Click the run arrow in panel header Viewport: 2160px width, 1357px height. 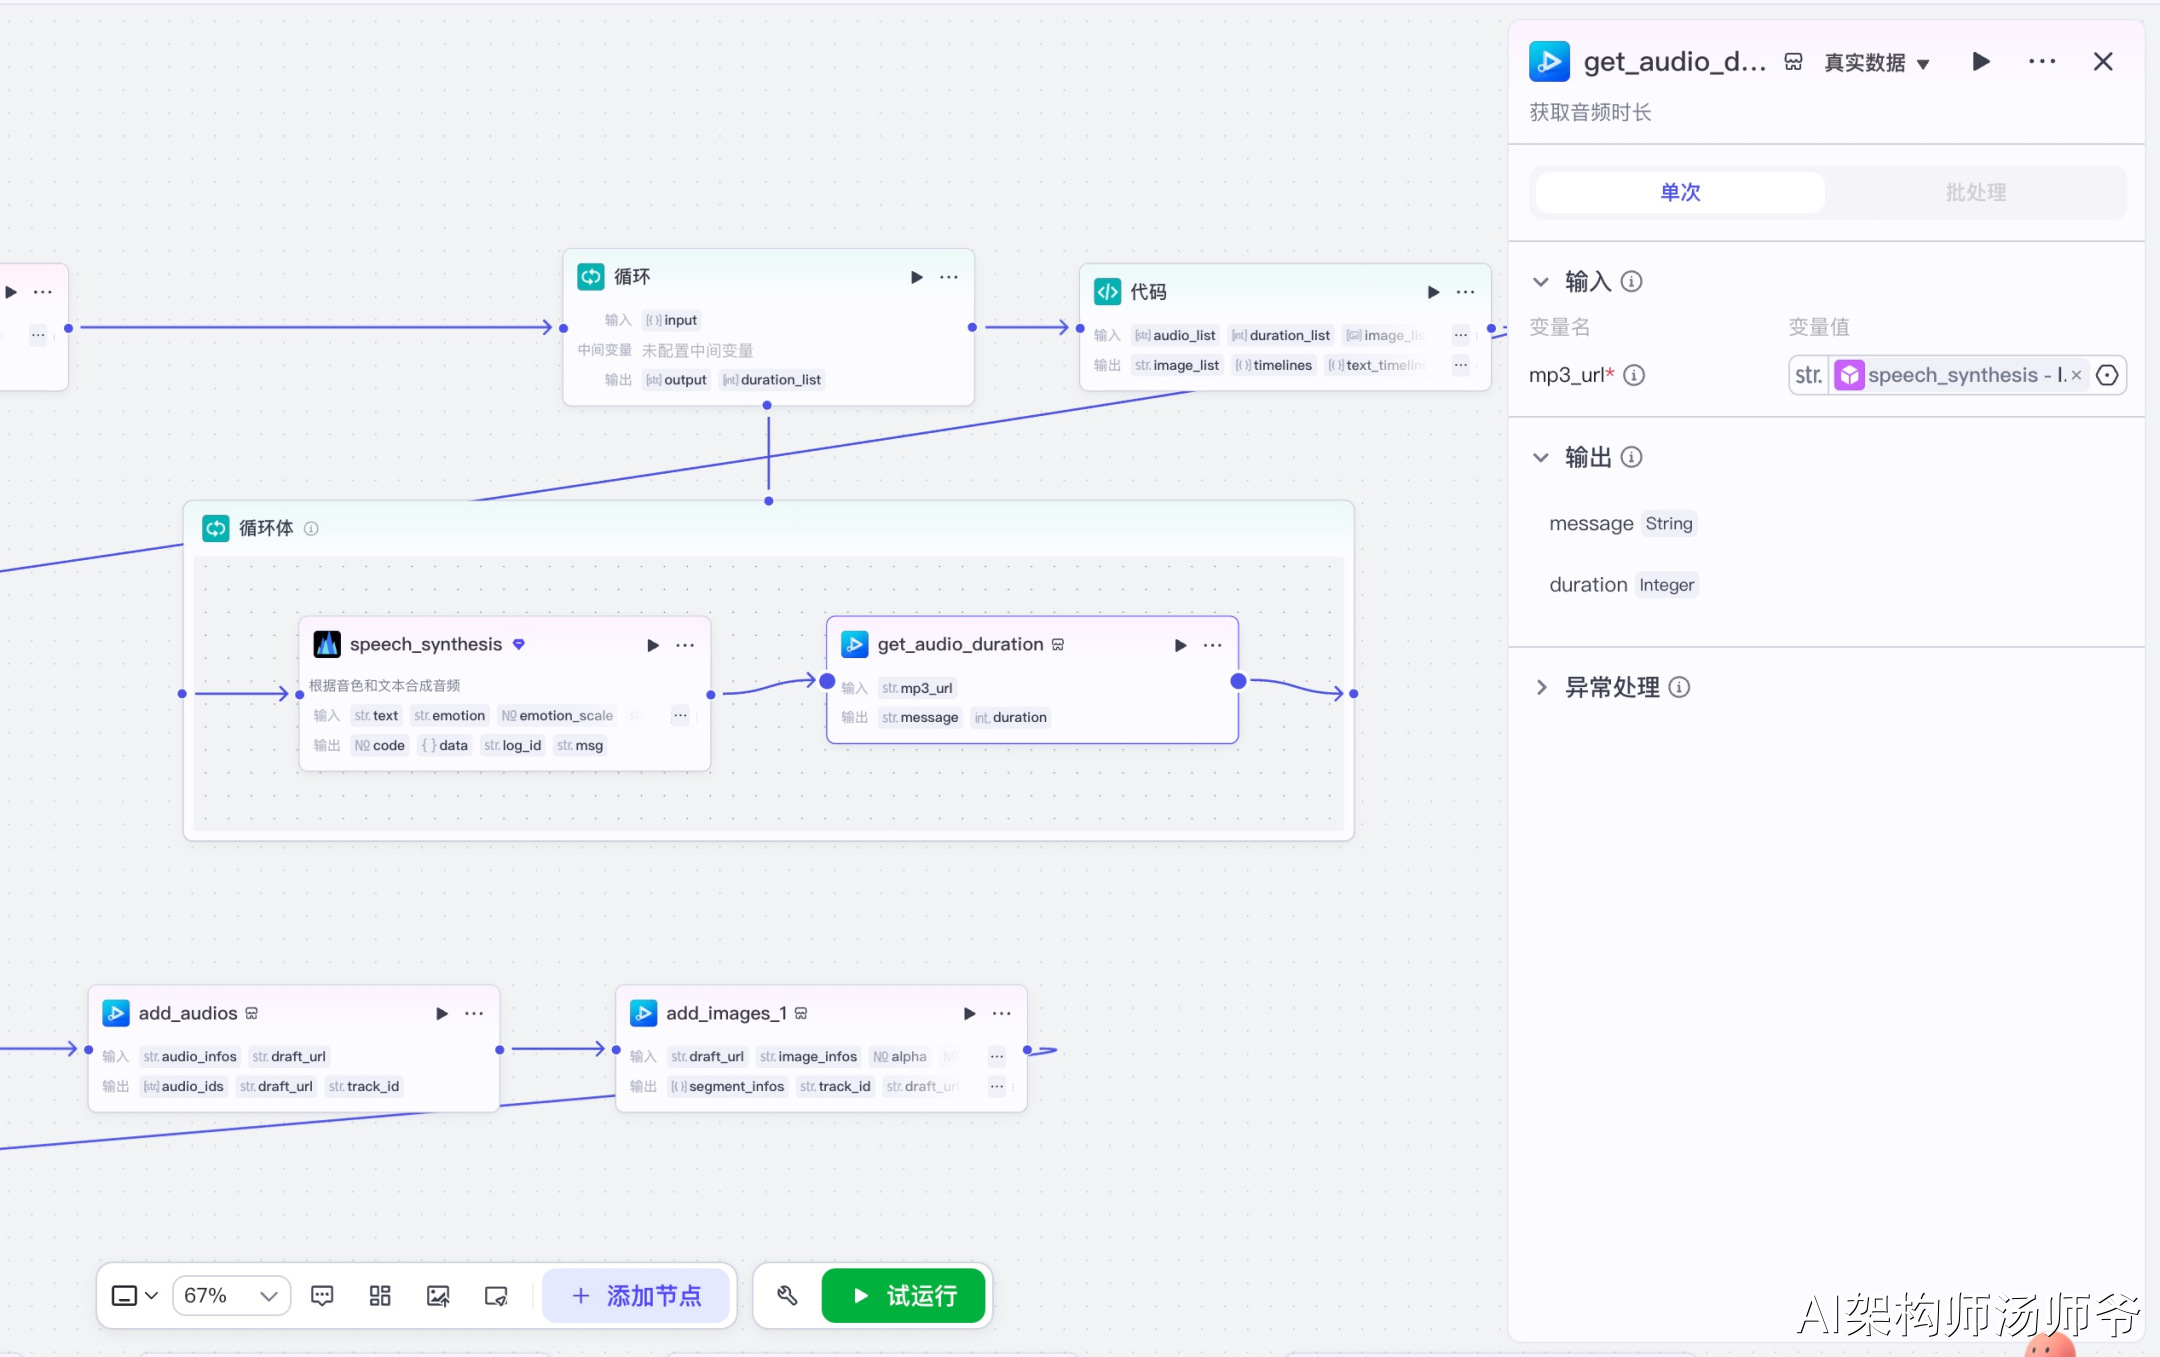(1981, 62)
